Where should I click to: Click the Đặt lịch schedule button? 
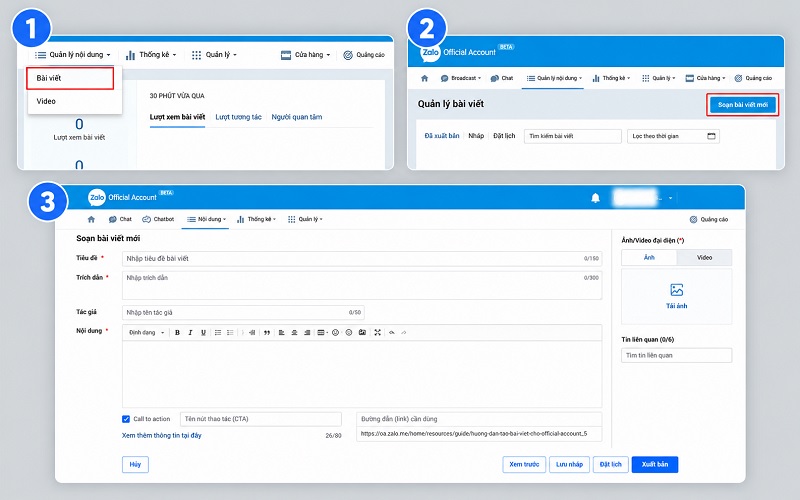[x=611, y=464]
